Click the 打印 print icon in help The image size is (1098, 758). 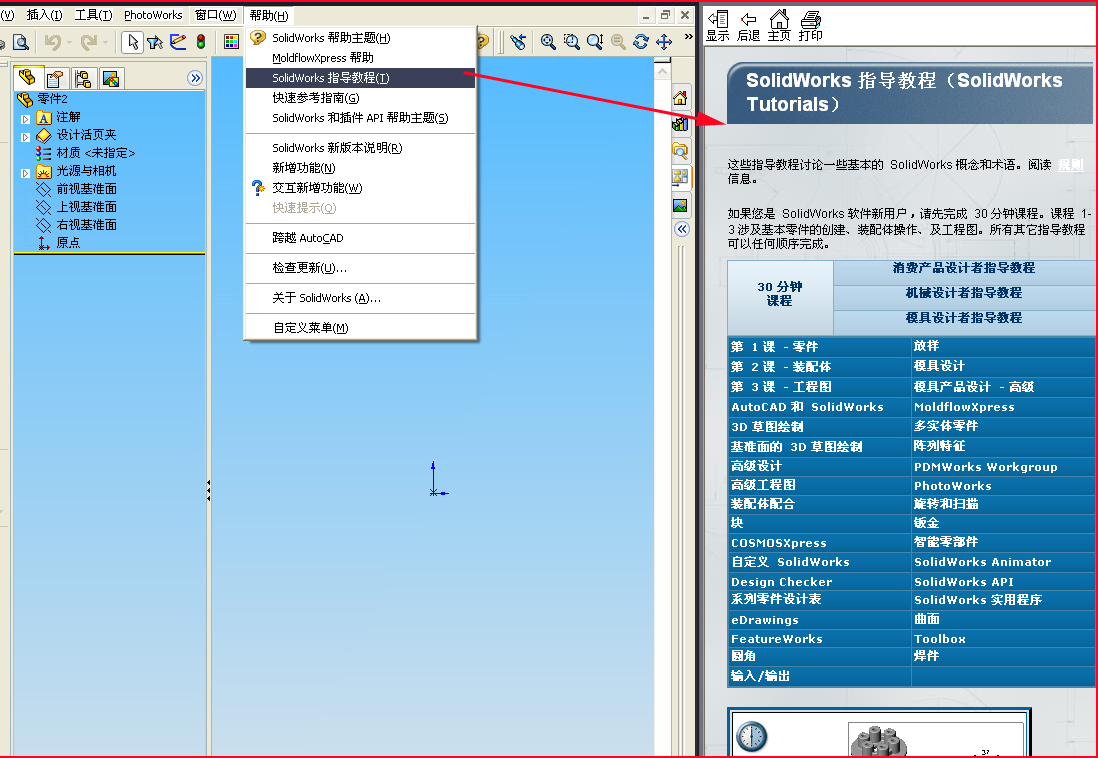[810, 26]
